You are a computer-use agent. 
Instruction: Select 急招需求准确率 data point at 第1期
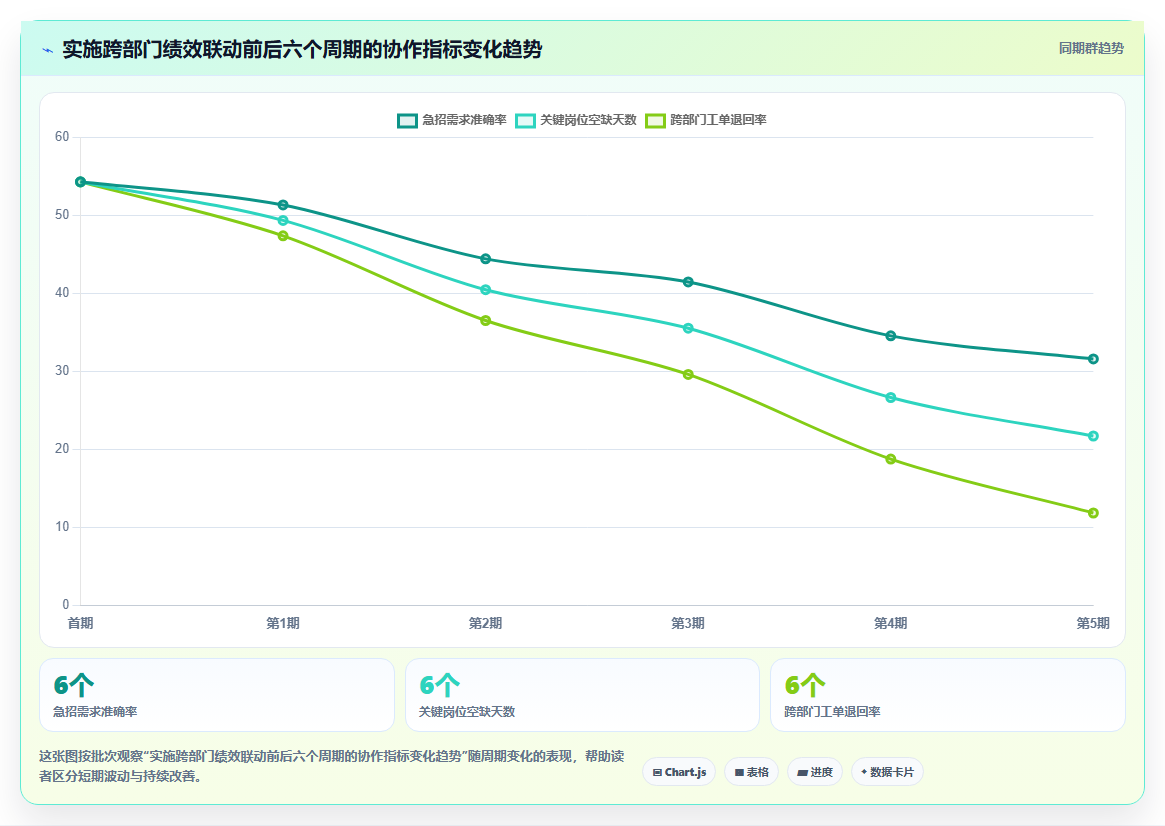point(283,205)
